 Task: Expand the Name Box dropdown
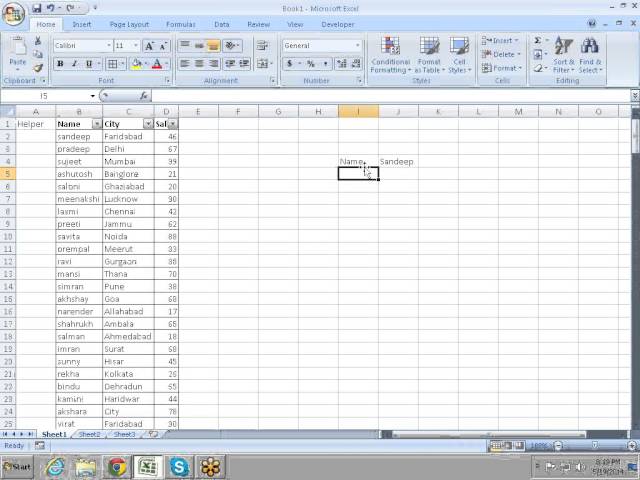(x=93, y=96)
